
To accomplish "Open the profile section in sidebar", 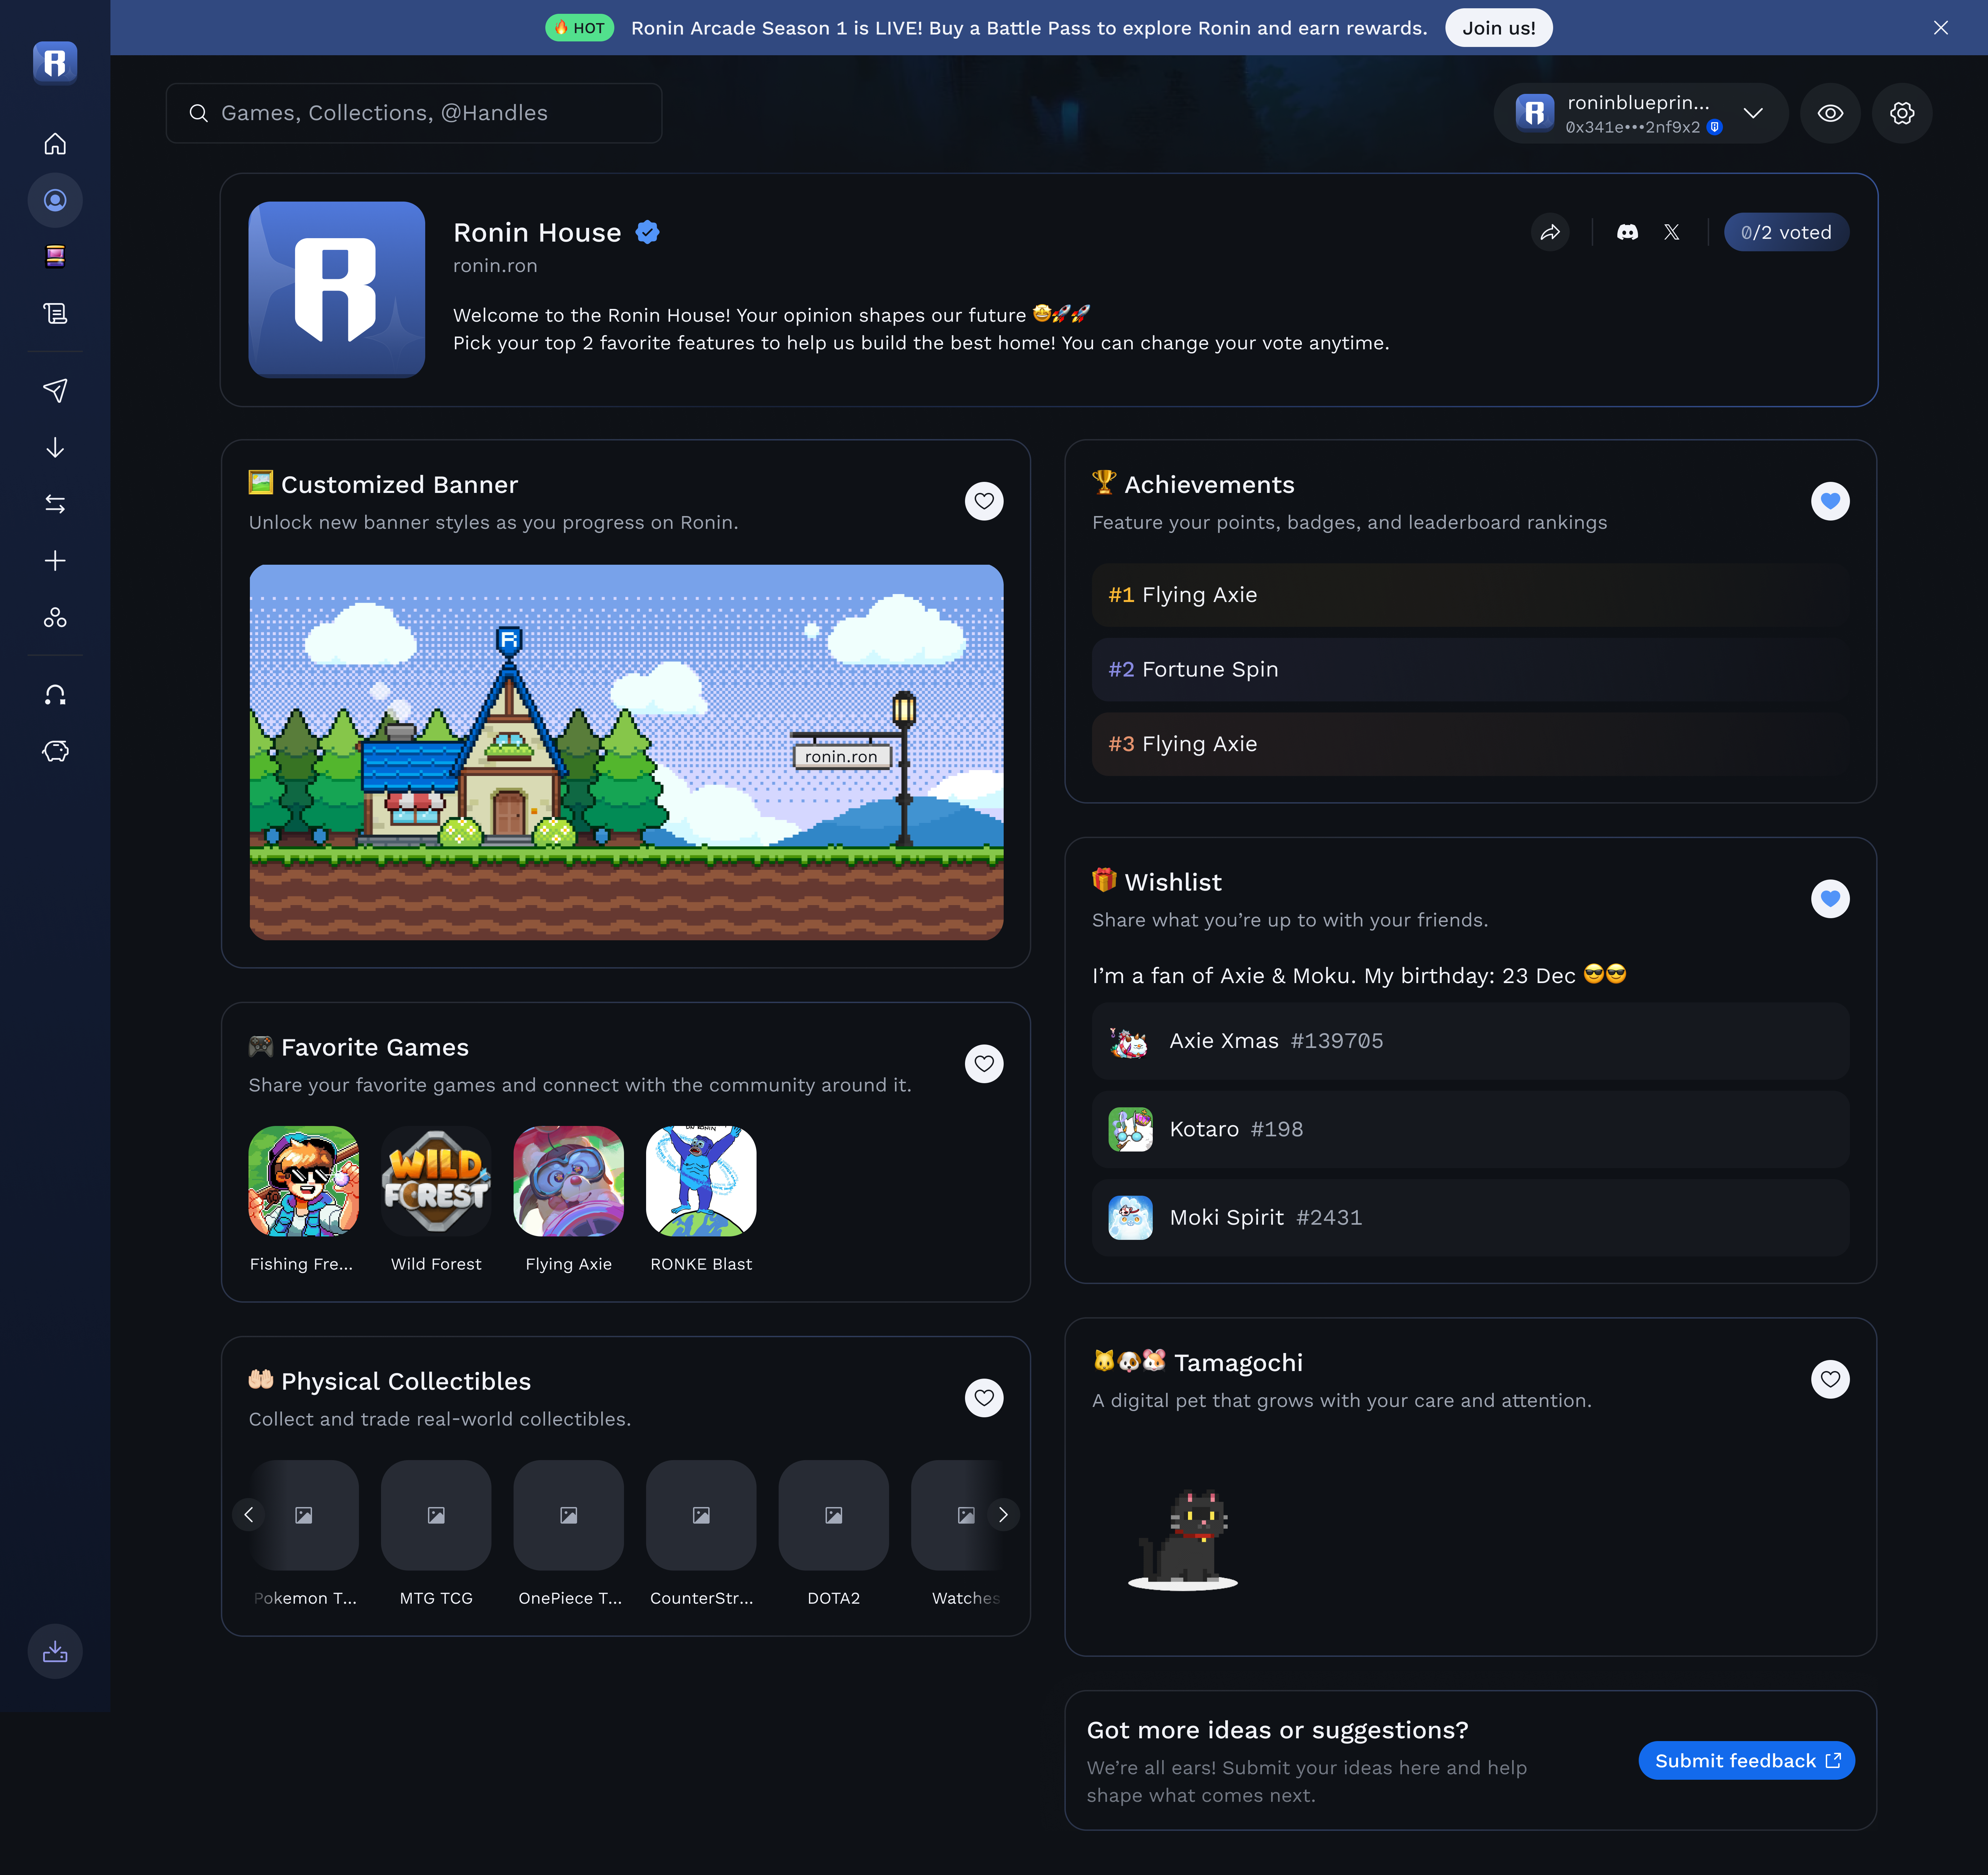I will point(55,200).
